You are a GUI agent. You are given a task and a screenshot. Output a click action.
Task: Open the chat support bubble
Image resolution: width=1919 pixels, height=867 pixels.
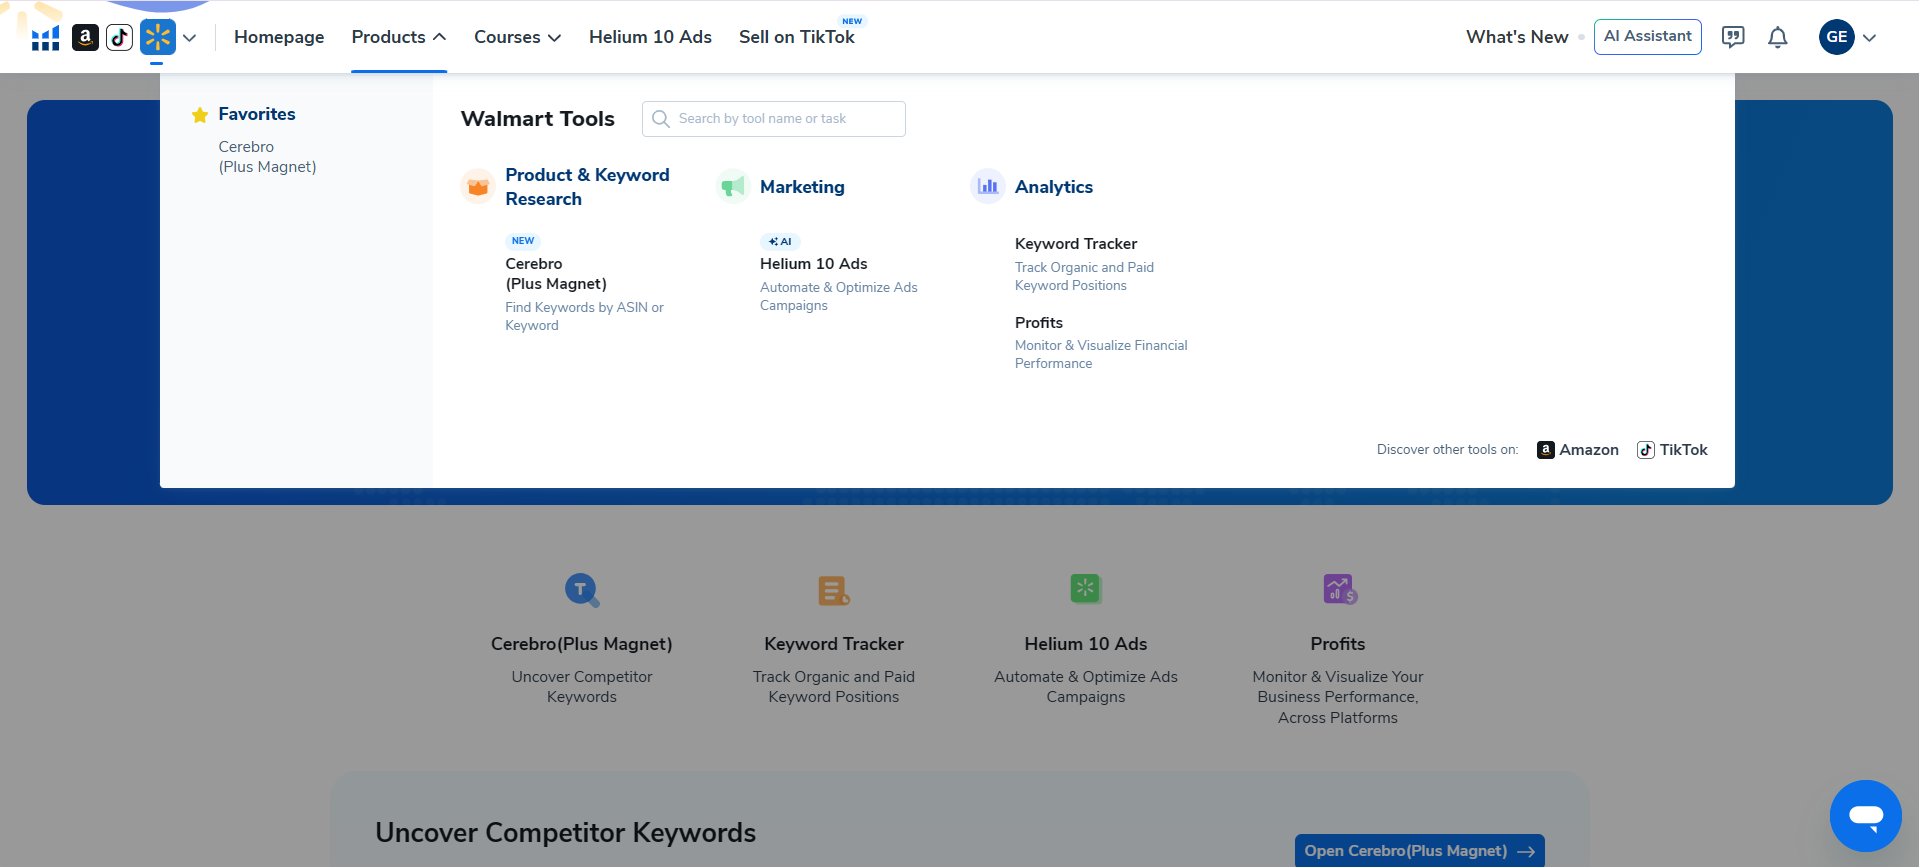[1866, 816]
